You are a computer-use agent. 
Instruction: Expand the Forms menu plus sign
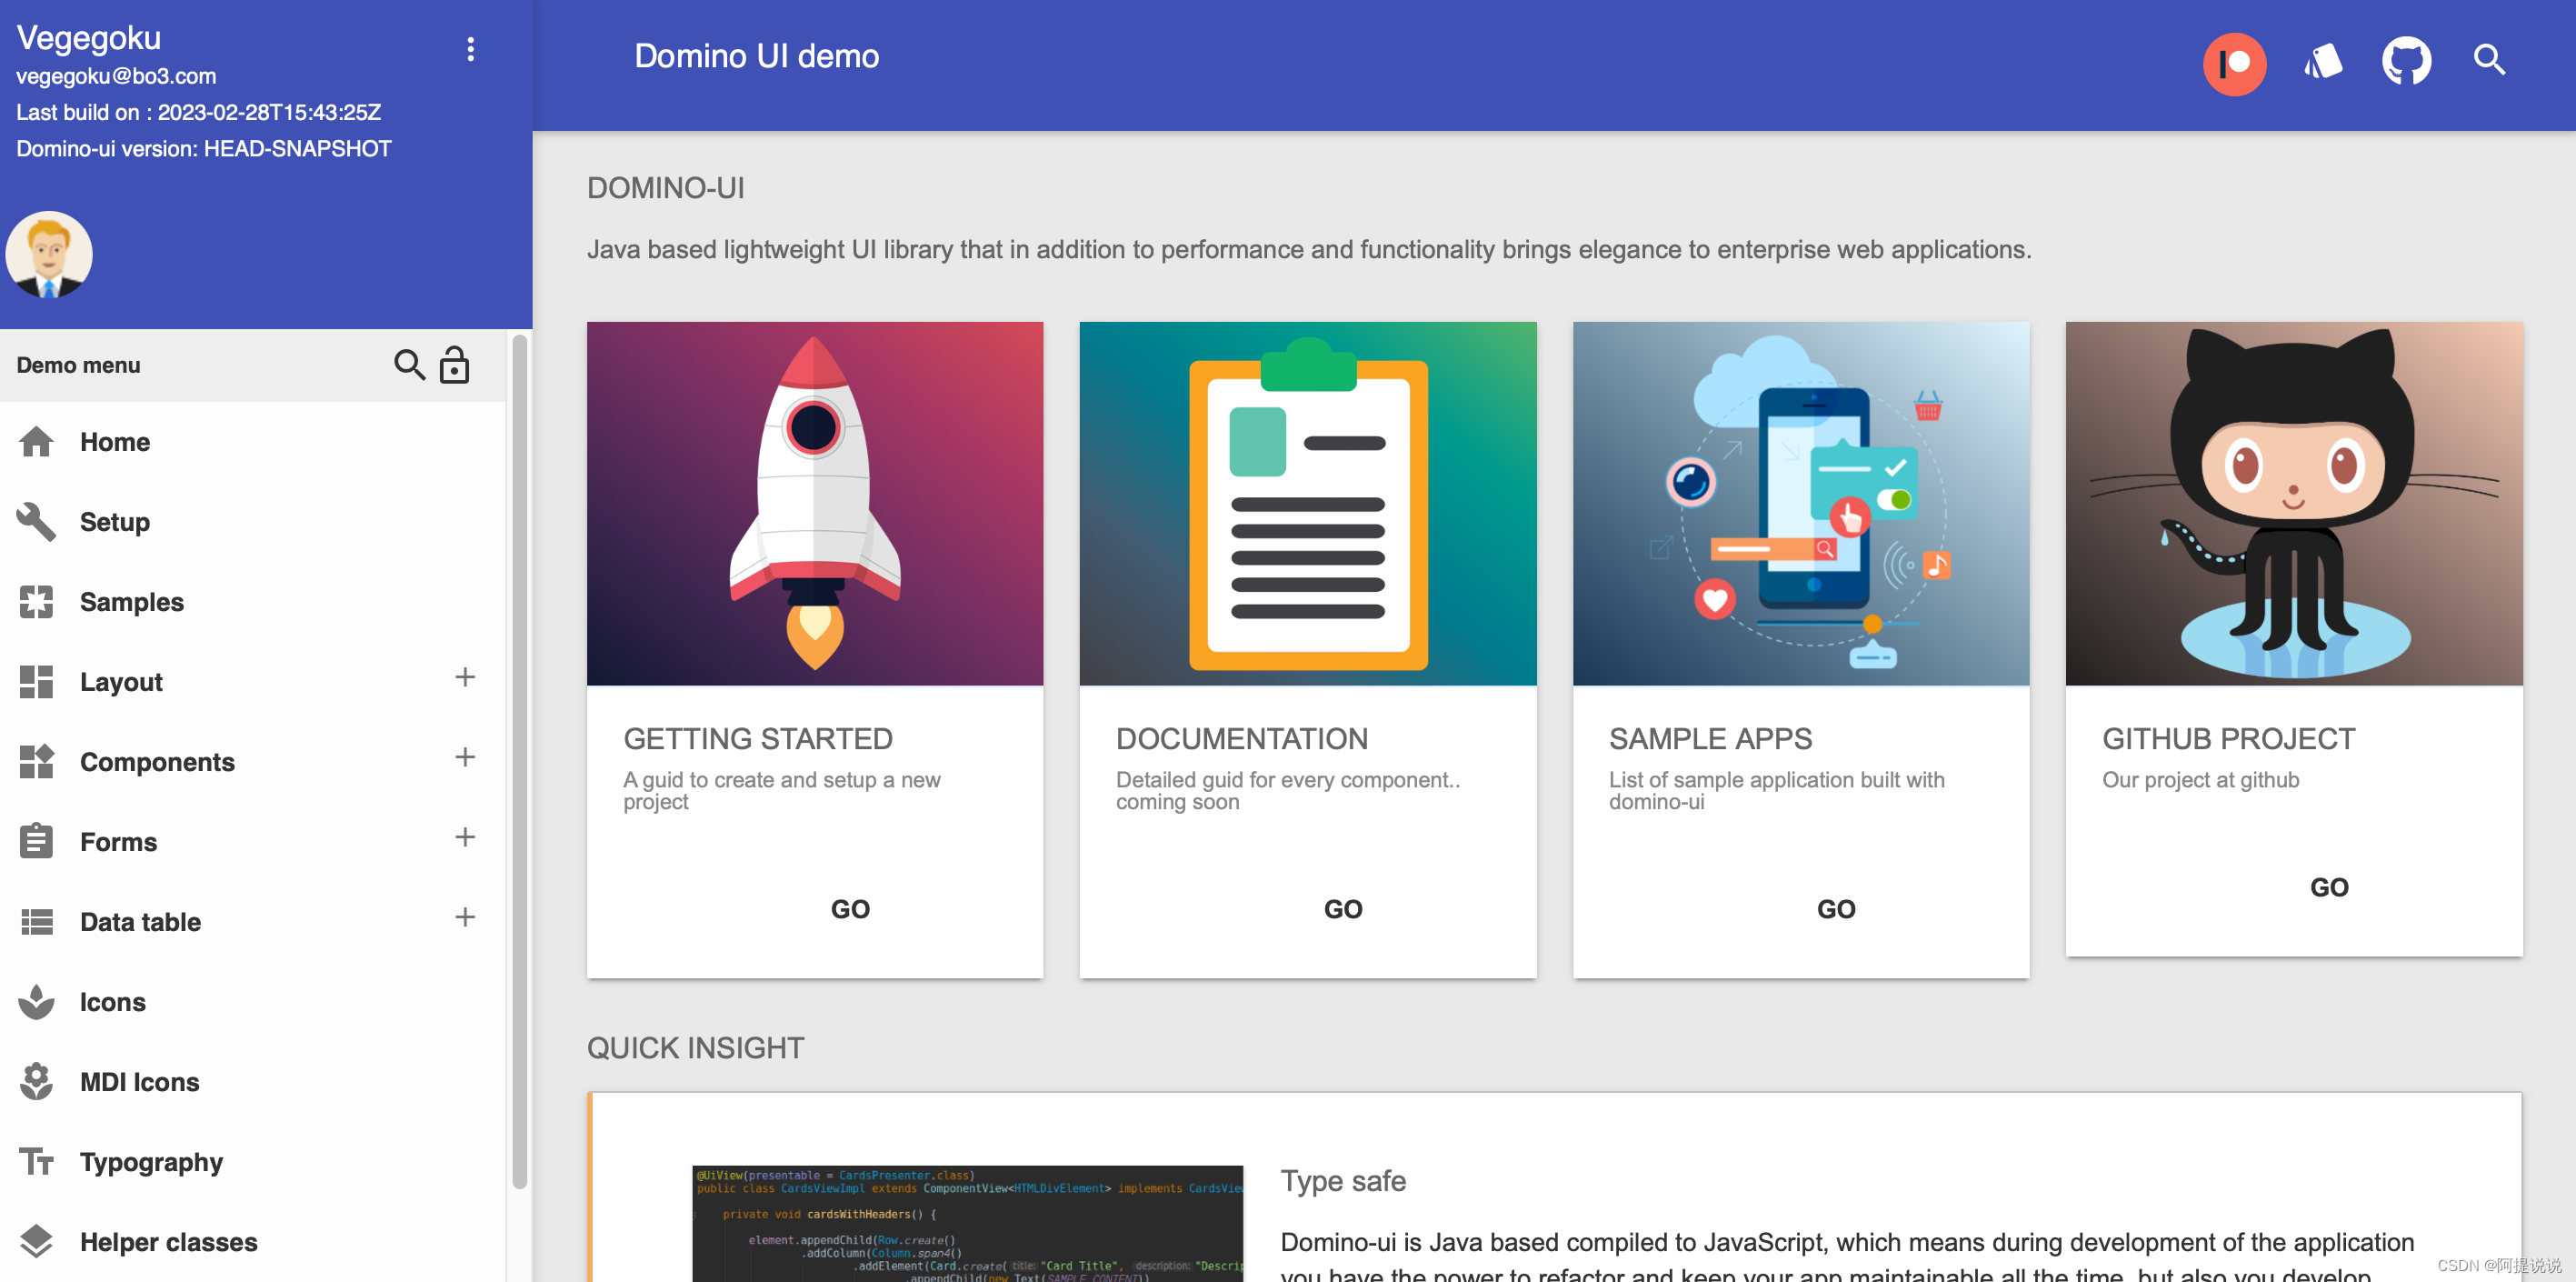click(x=465, y=837)
